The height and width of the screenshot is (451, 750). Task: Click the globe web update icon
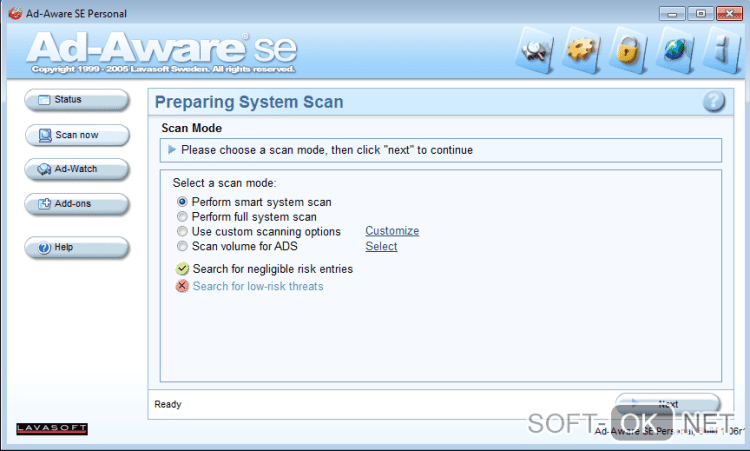[x=675, y=51]
